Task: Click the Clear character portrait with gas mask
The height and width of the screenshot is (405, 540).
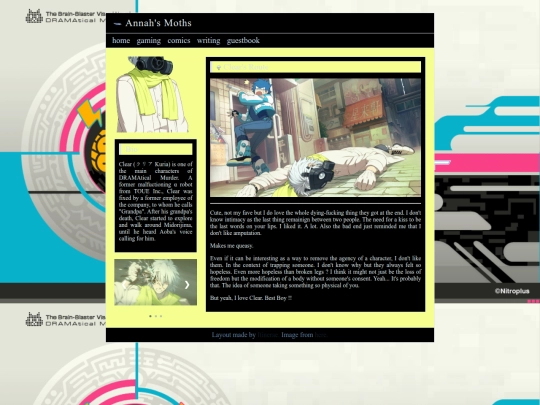Action: [x=152, y=94]
